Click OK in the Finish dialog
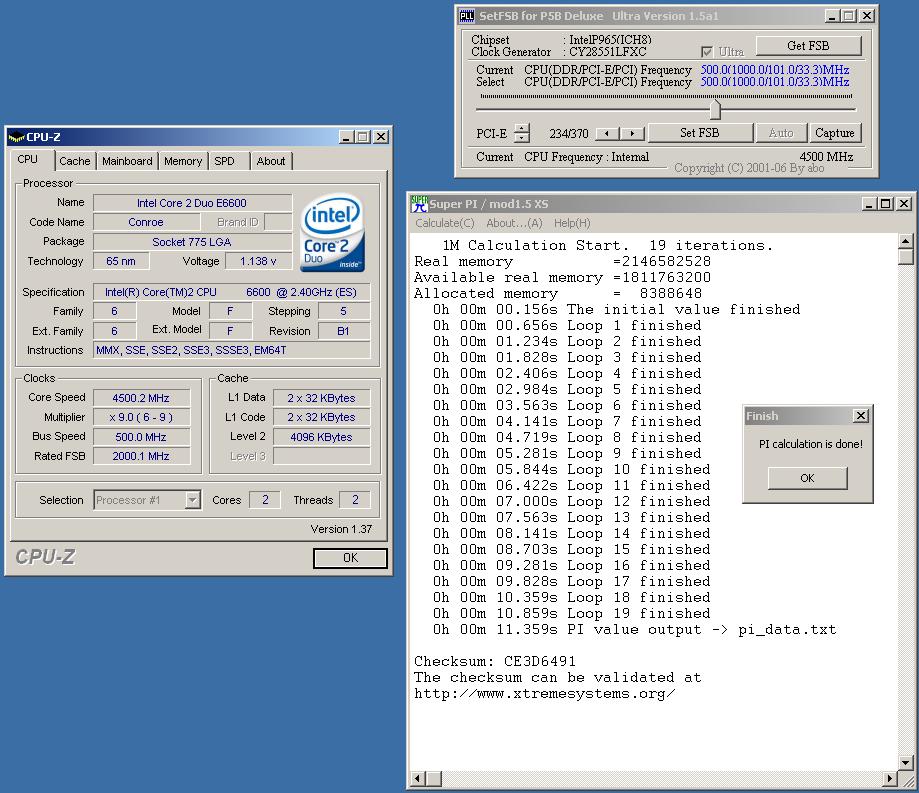919x793 pixels. 807,478
